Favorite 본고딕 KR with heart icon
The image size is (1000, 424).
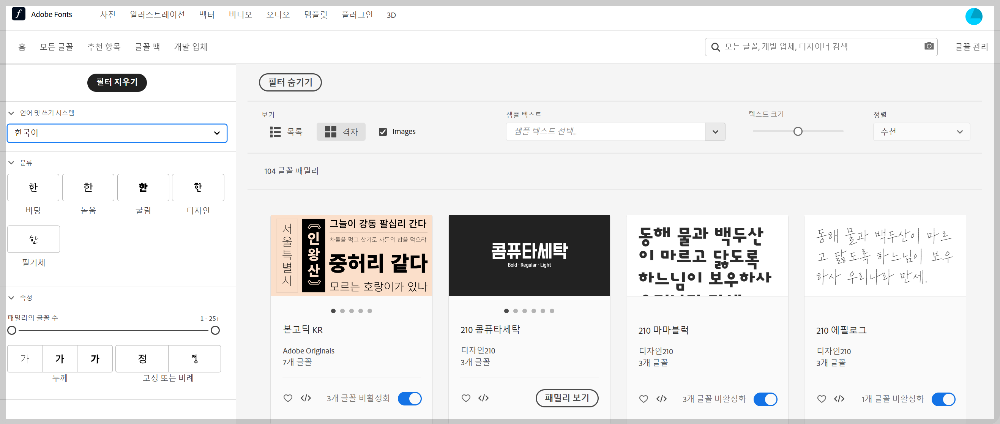coord(288,398)
